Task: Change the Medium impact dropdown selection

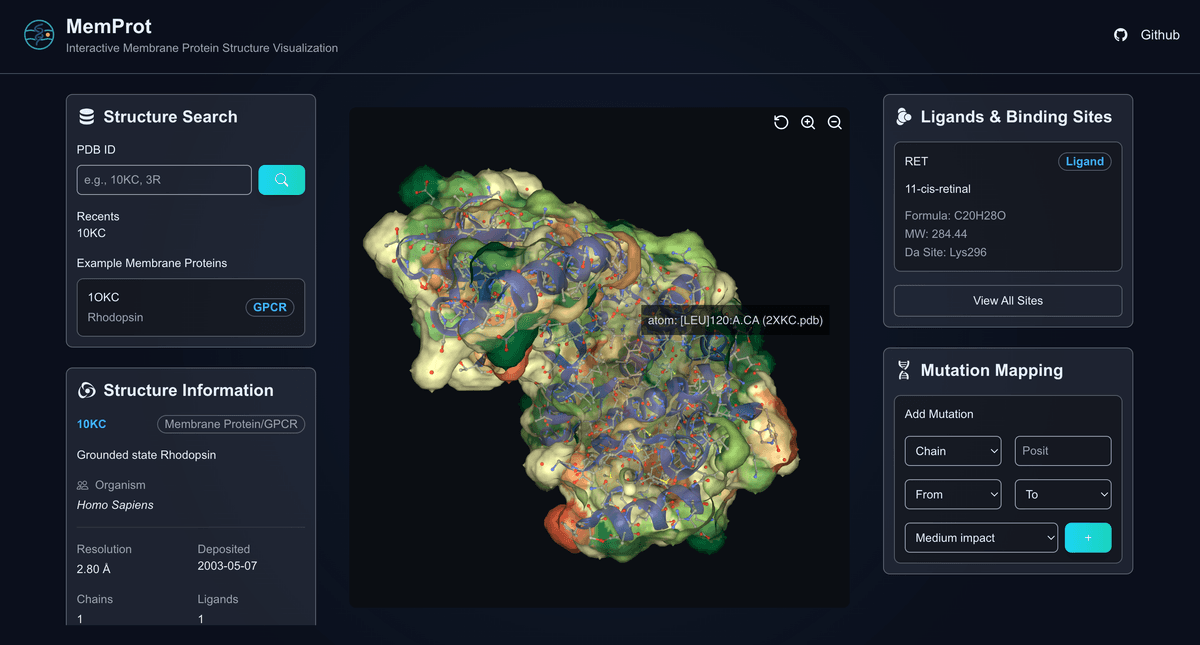Action: click(x=980, y=537)
